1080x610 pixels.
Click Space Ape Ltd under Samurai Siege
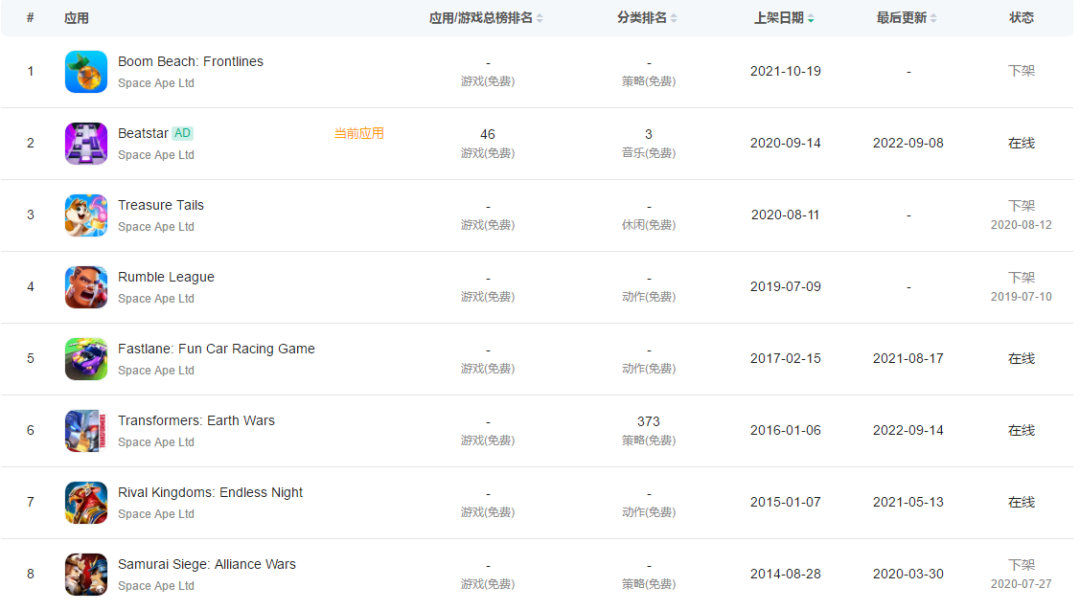[x=156, y=586]
